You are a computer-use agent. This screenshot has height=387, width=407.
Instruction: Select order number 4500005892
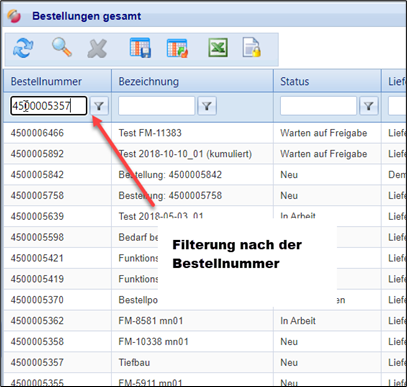(x=37, y=154)
